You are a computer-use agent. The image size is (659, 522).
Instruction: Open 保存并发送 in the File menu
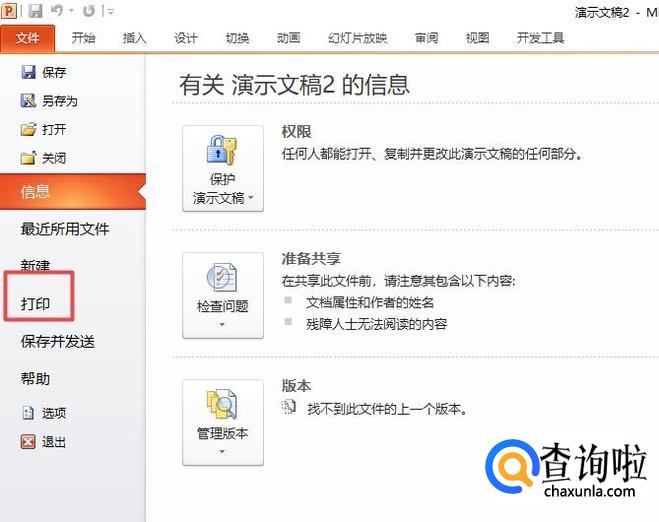point(58,341)
